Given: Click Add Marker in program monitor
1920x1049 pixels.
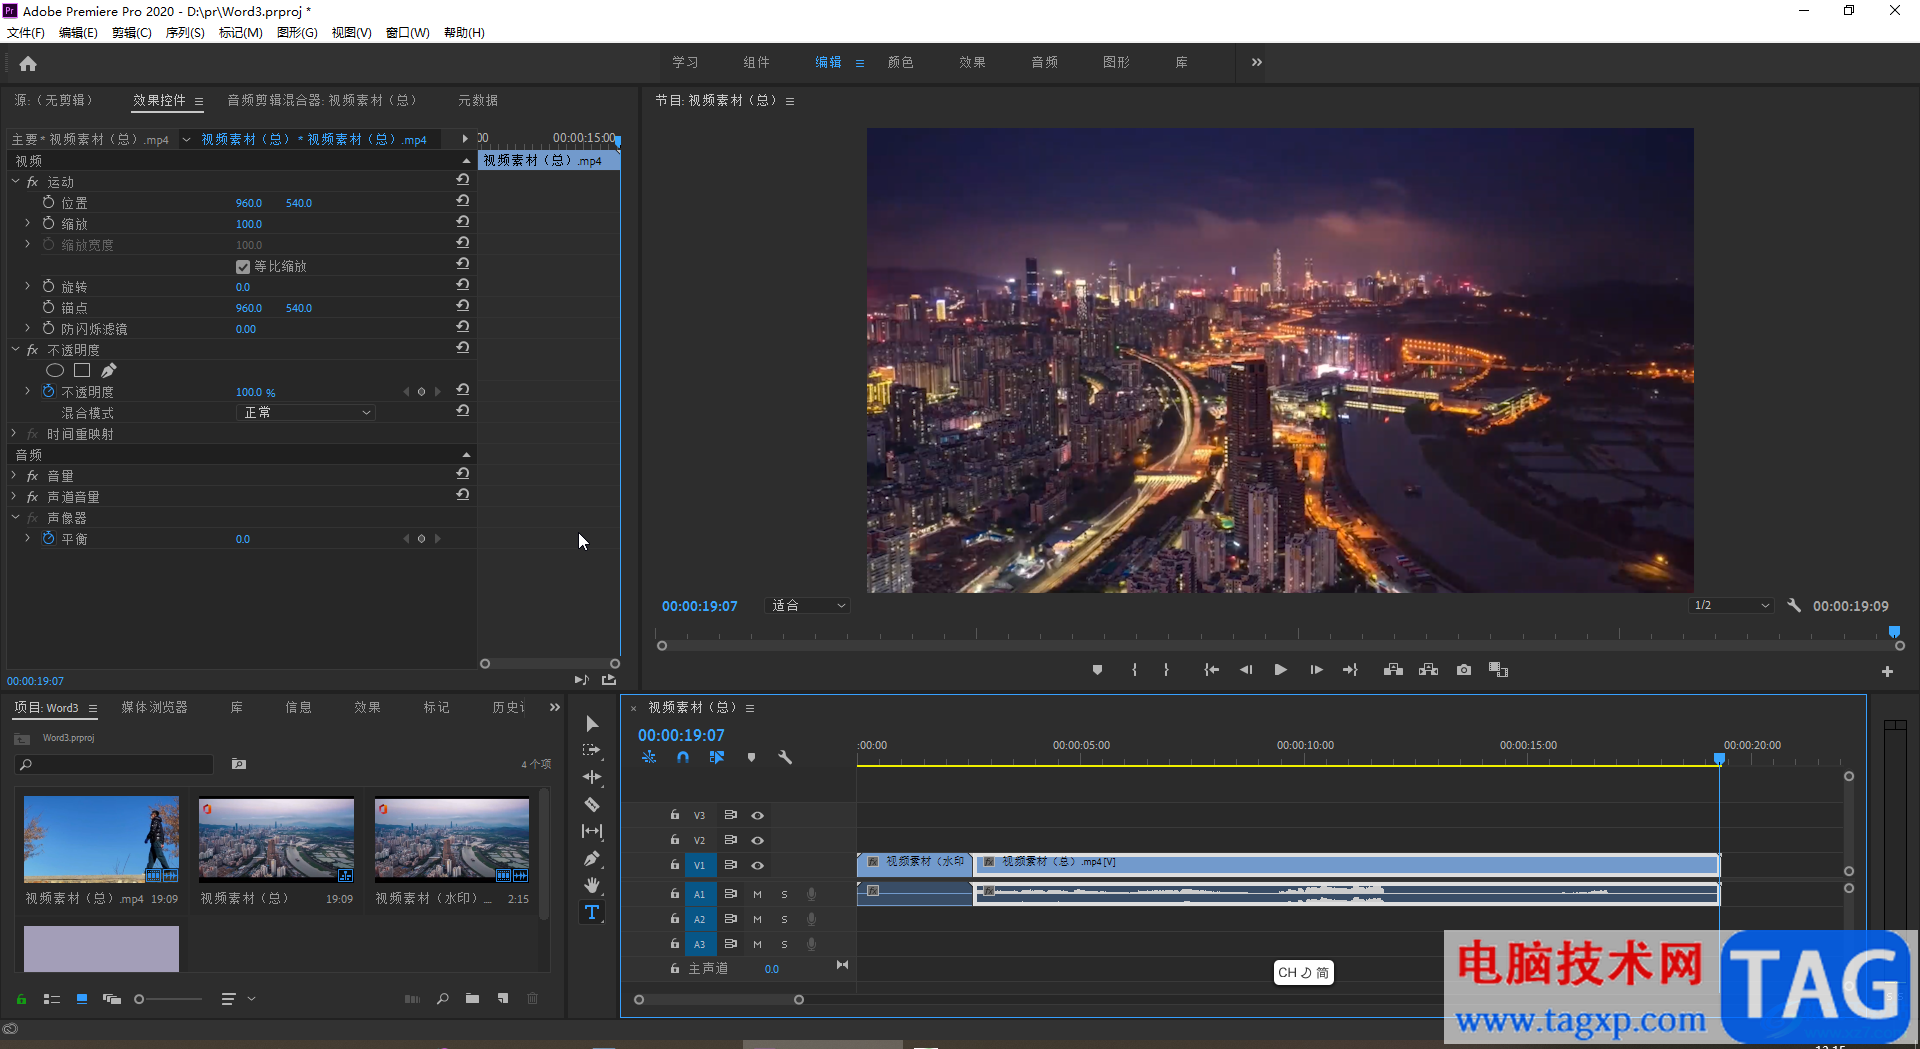Looking at the screenshot, I should (1097, 670).
